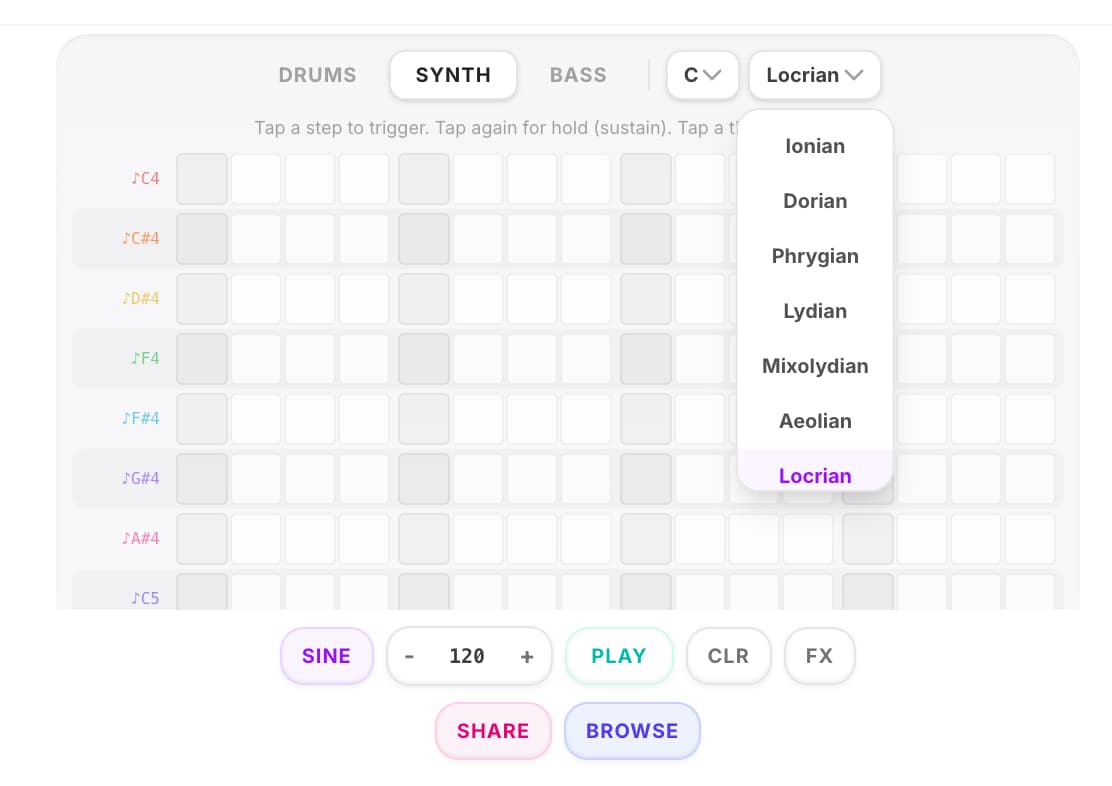
Task: Toggle the SINE waveform button
Action: [x=326, y=656]
